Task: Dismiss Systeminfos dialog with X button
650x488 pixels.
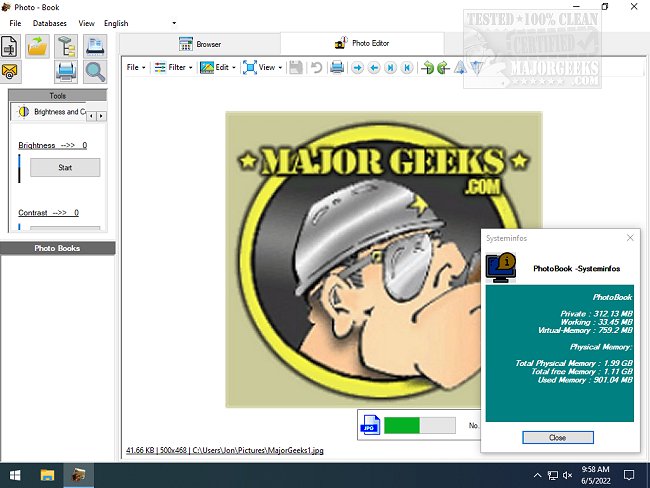Action: coord(630,238)
